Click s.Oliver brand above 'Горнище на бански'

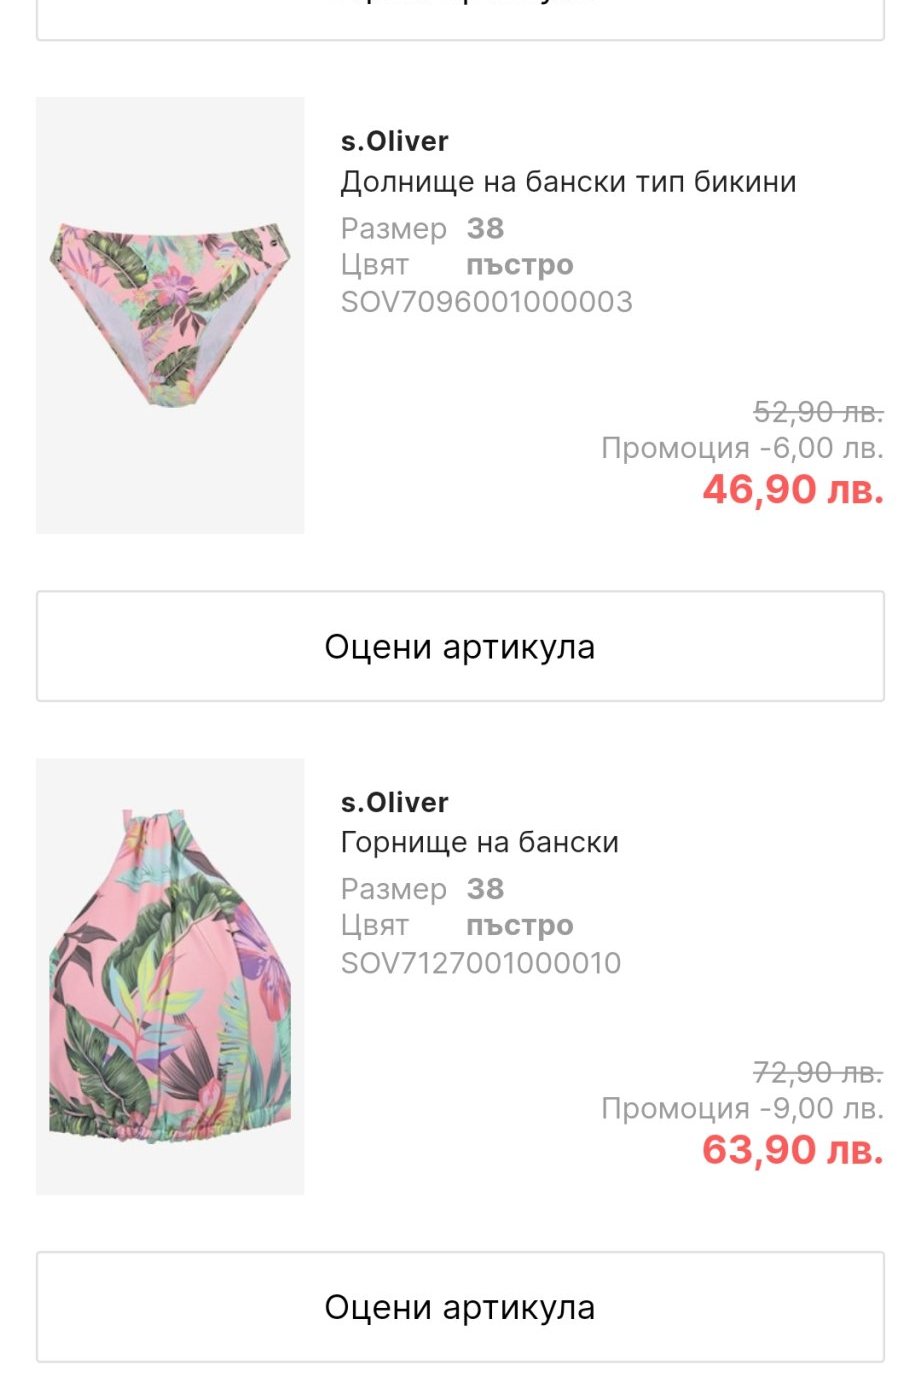394,802
